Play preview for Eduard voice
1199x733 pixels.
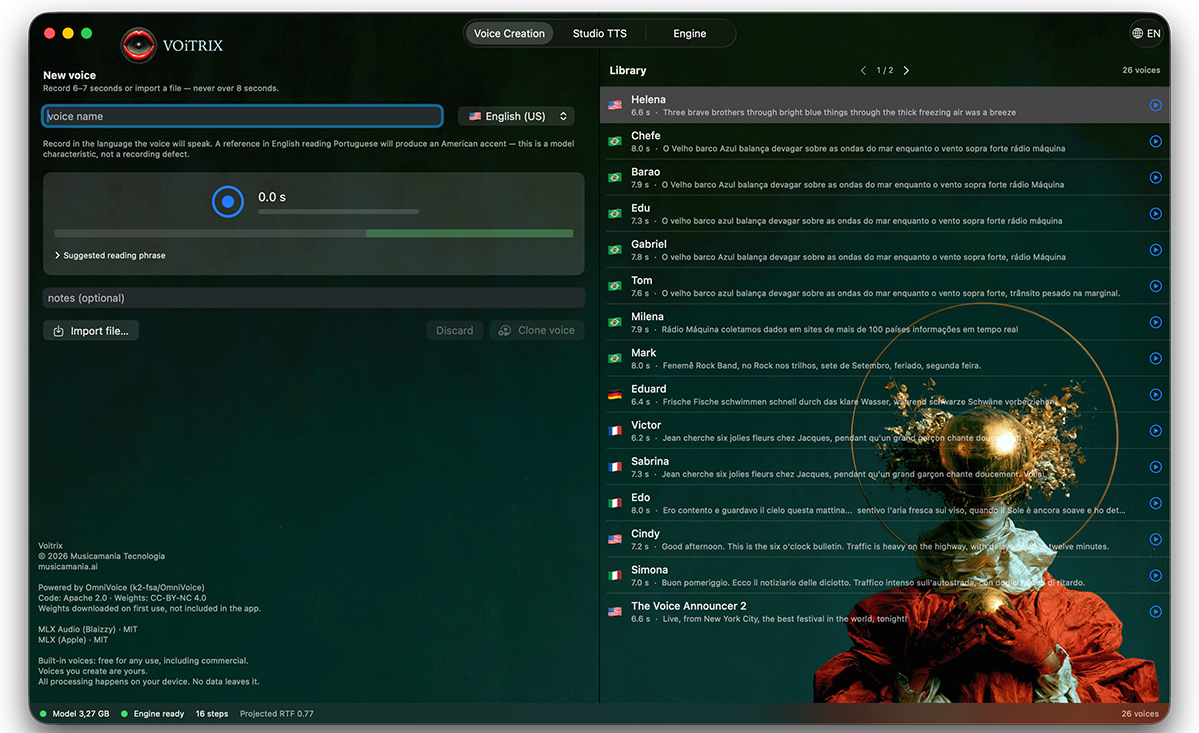(x=1155, y=394)
